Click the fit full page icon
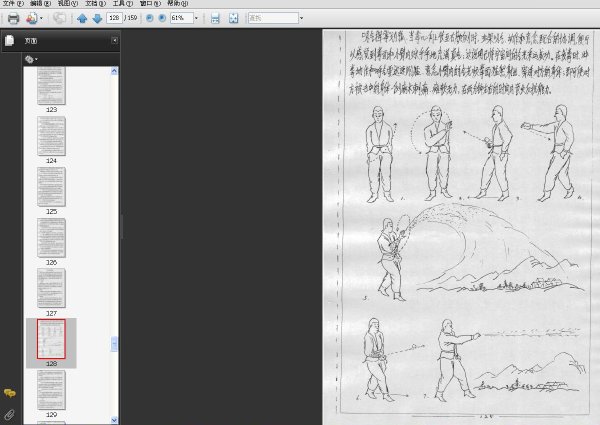 tap(233, 18)
